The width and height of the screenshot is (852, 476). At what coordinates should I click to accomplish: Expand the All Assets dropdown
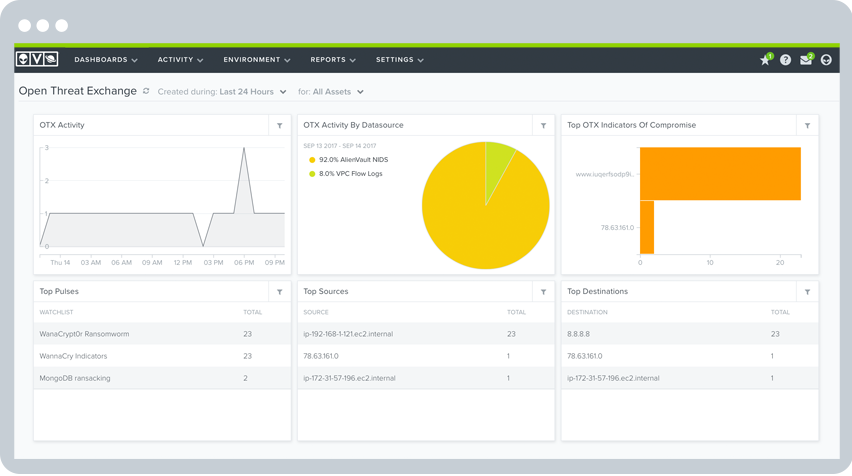tap(338, 92)
